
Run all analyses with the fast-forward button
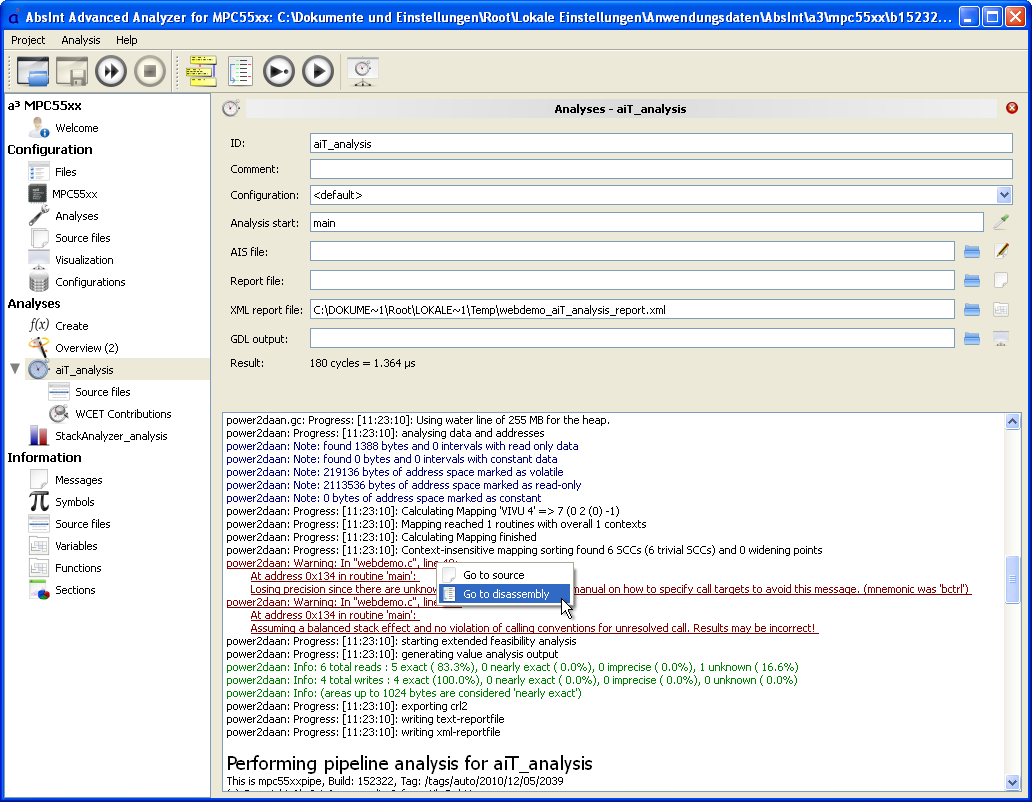[x=111, y=71]
